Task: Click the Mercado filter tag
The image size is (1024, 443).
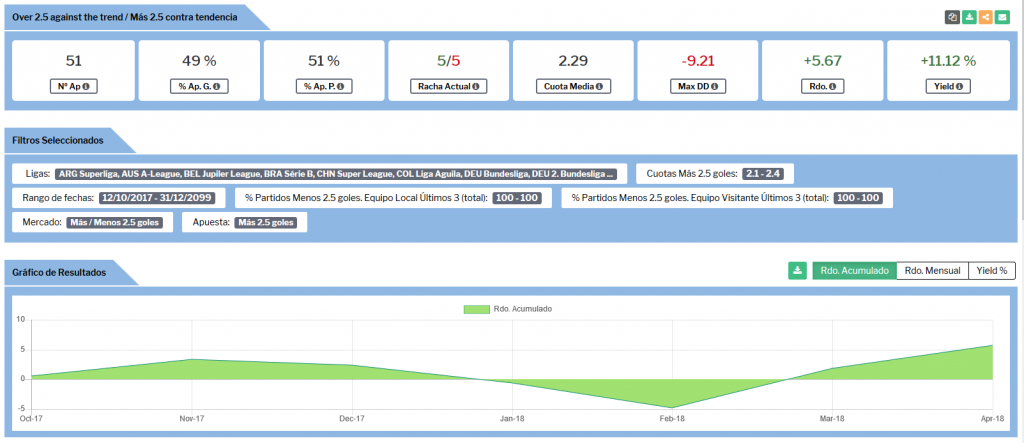Action: (118, 222)
